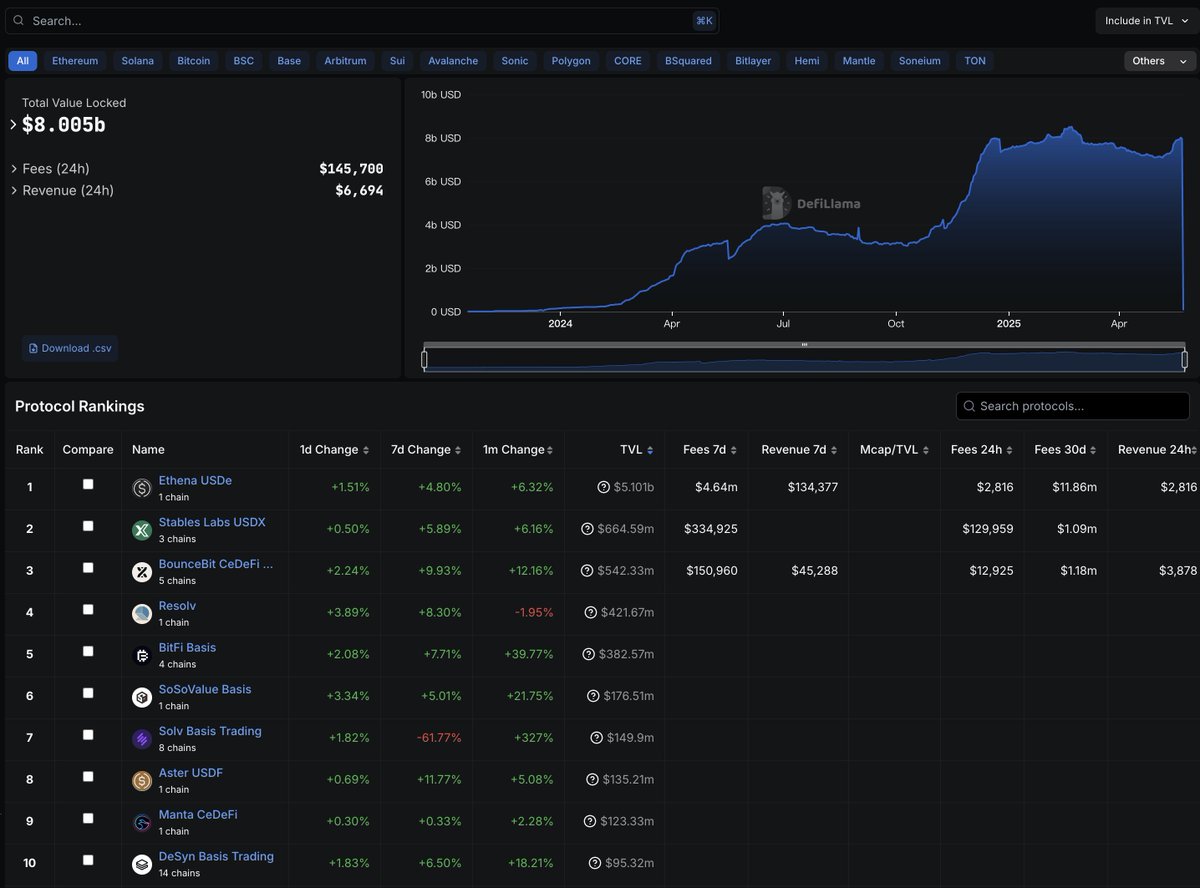Click the DeSyn Basis Trading logo icon
The height and width of the screenshot is (888, 1200).
[x=142, y=864]
